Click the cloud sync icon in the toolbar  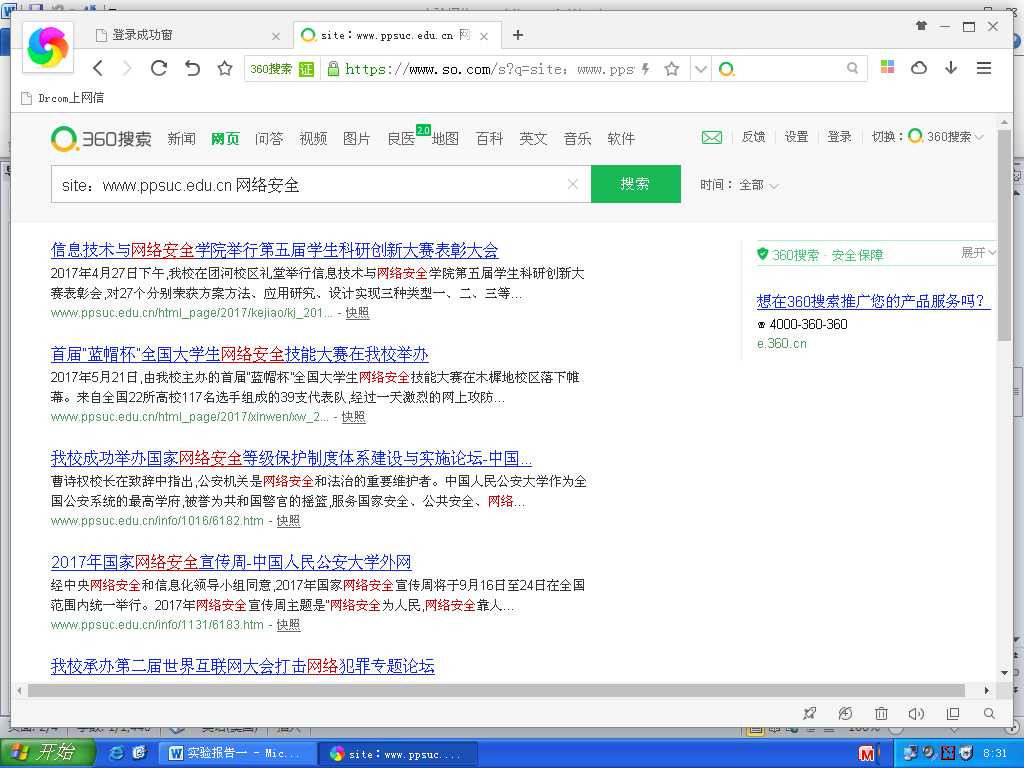919,67
